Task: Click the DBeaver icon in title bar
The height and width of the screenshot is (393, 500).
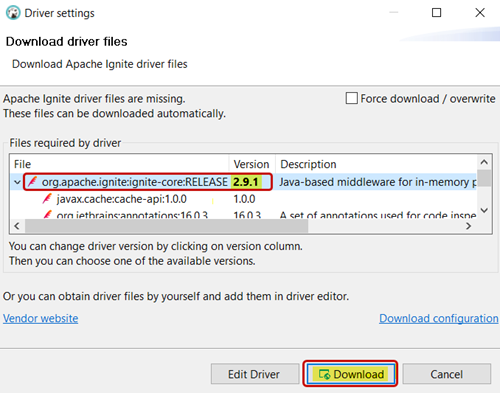Action: (x=13, y=13)
